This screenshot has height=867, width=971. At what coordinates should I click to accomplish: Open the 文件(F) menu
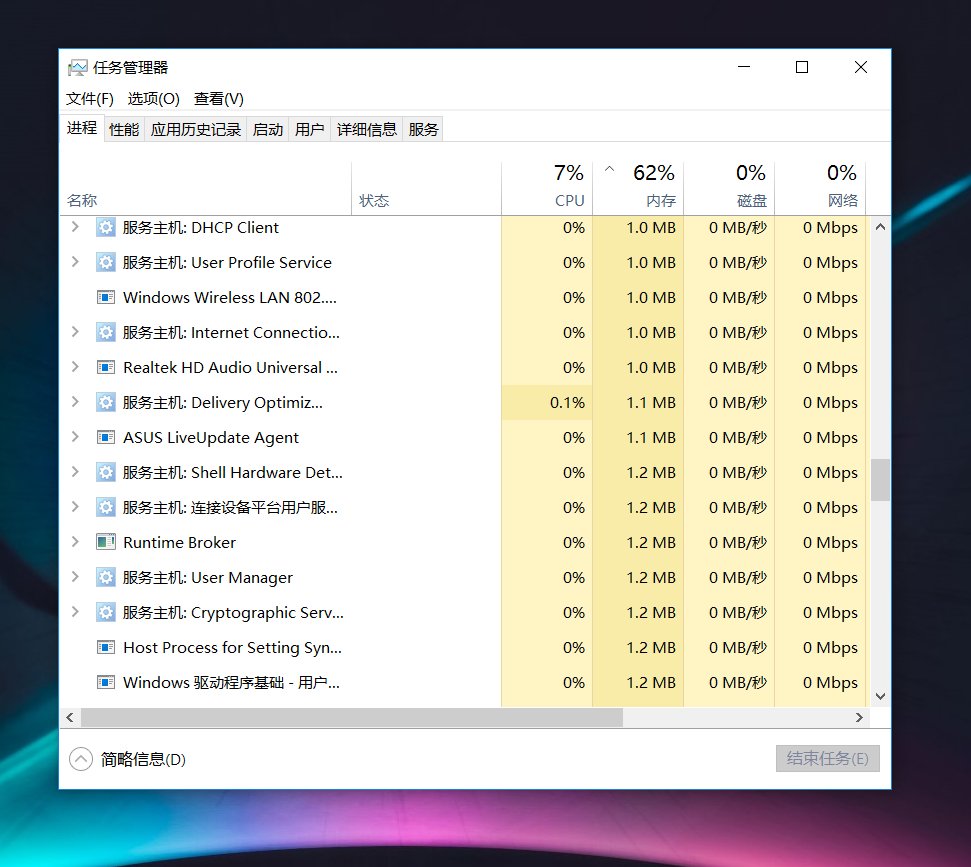90,99
